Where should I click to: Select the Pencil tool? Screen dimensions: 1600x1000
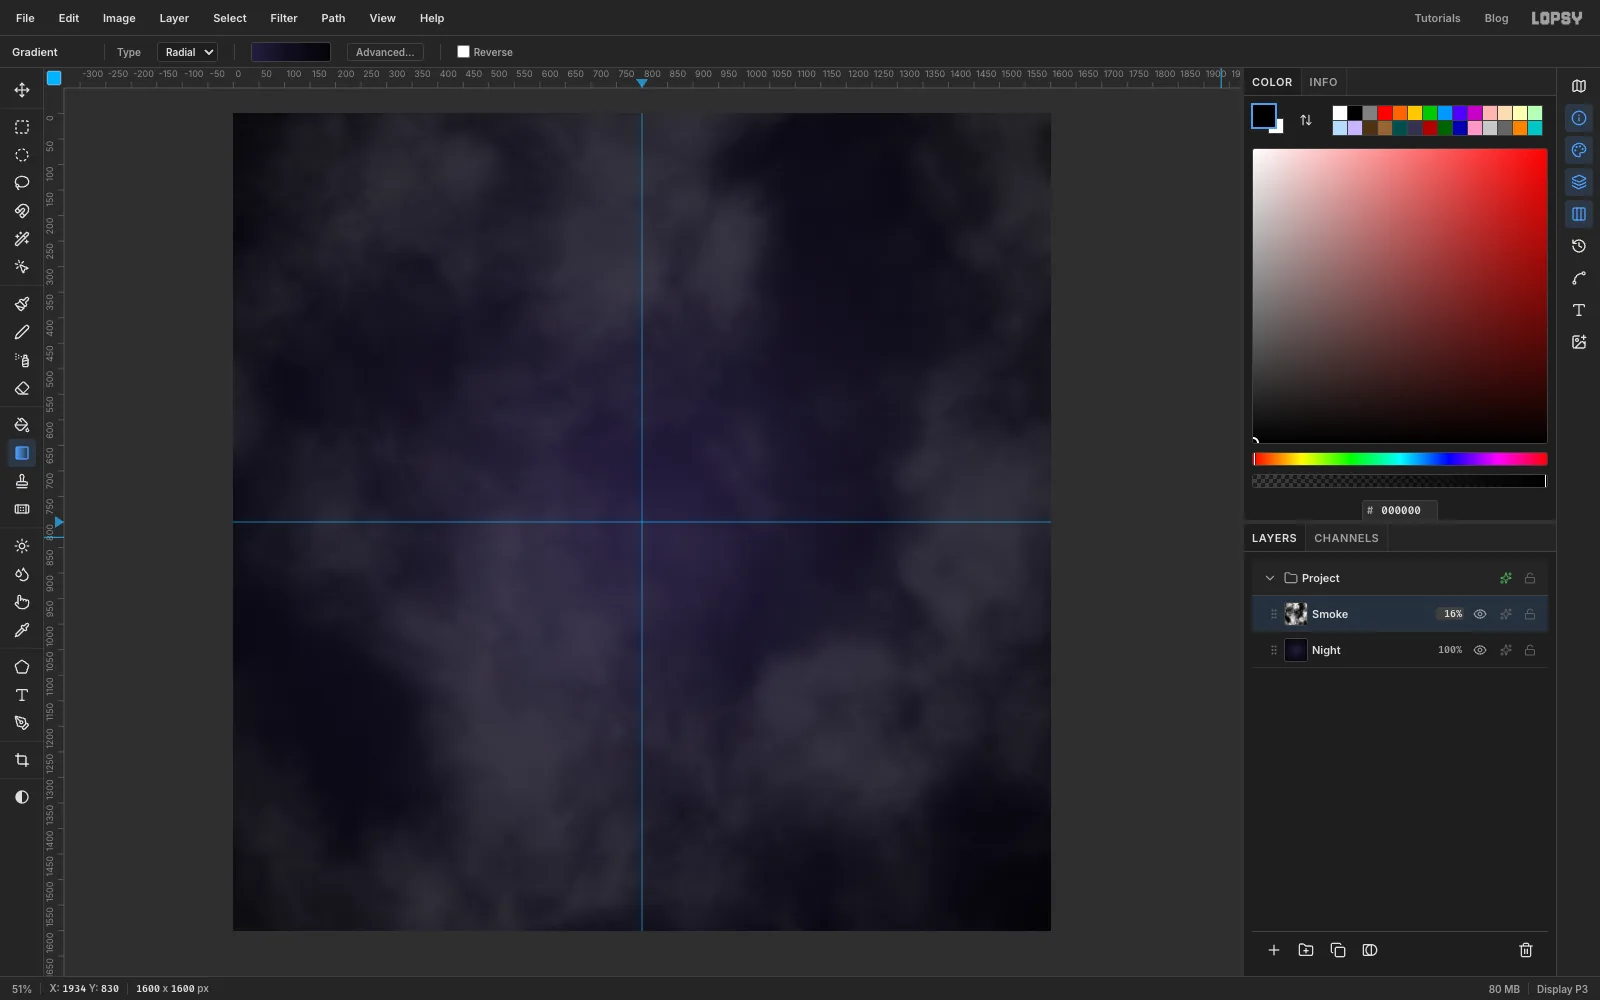point(22,332)
